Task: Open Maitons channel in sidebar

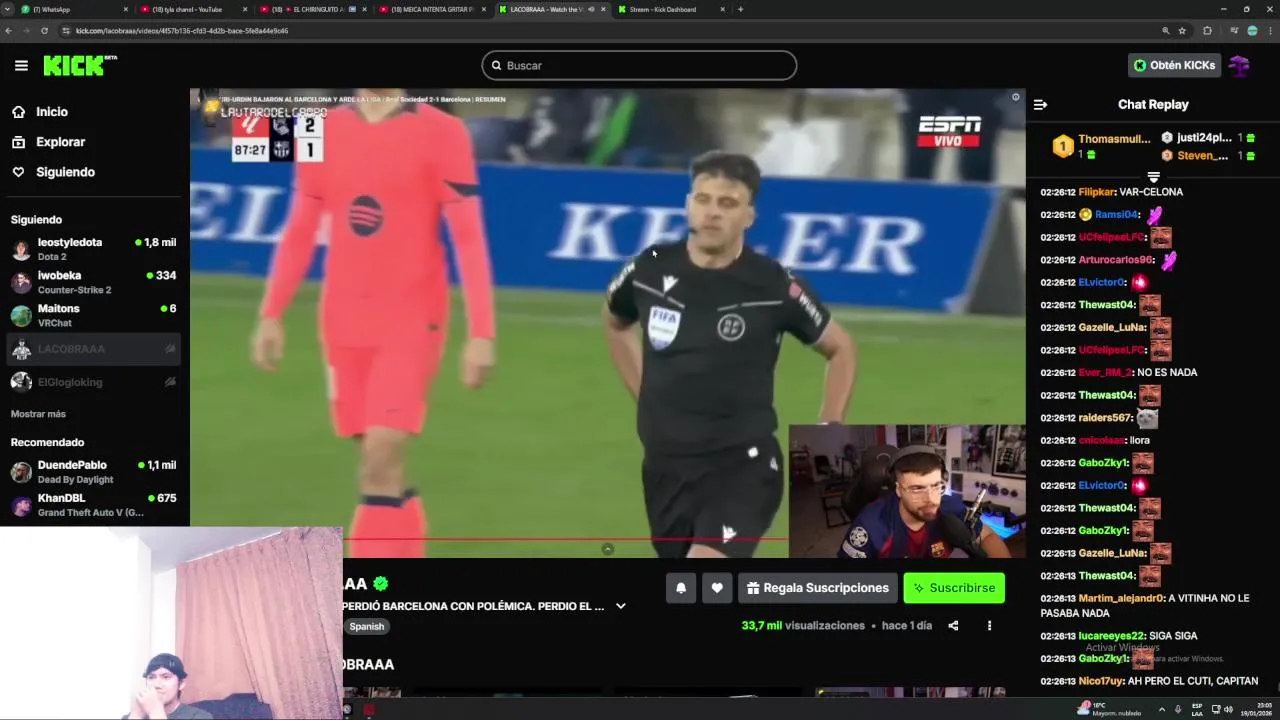Action: [94, 315]
